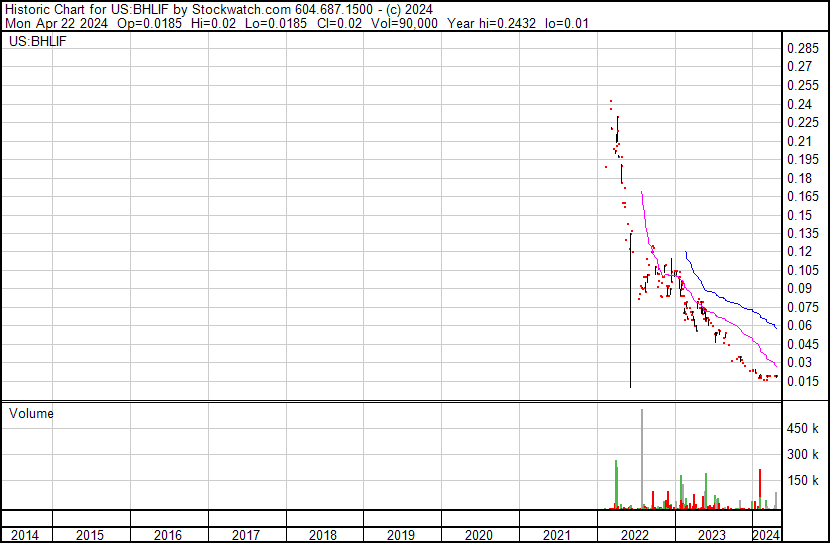Click the 0.015 price axis value
830x543 pixels.
[x=803, y=382]
